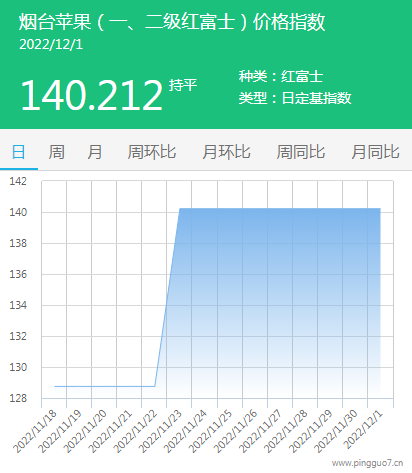Click the 128 y-axis label
412x473 pixels.
[18, 398]
